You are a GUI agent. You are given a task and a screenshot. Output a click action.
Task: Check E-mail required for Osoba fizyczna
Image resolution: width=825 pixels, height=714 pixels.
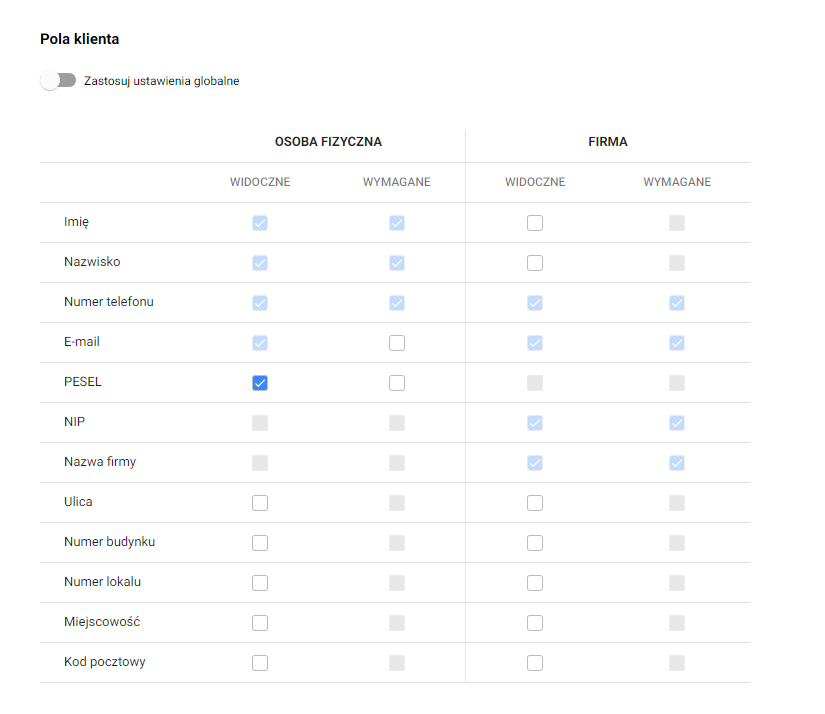pos(397,342)
